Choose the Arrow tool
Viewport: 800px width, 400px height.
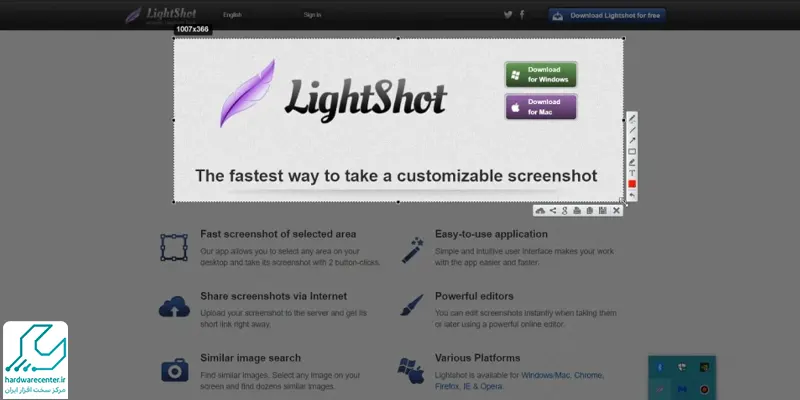coord(632,141)
